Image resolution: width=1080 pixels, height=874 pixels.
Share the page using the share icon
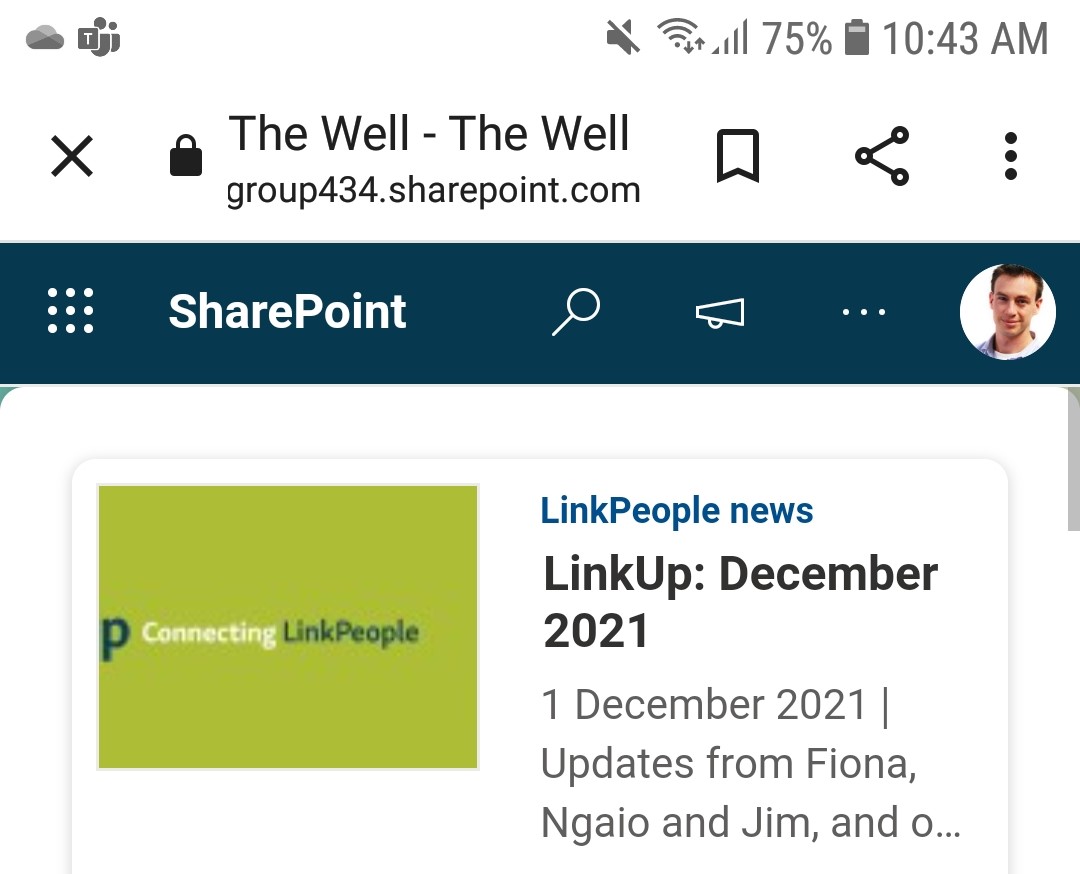(882, 156)
